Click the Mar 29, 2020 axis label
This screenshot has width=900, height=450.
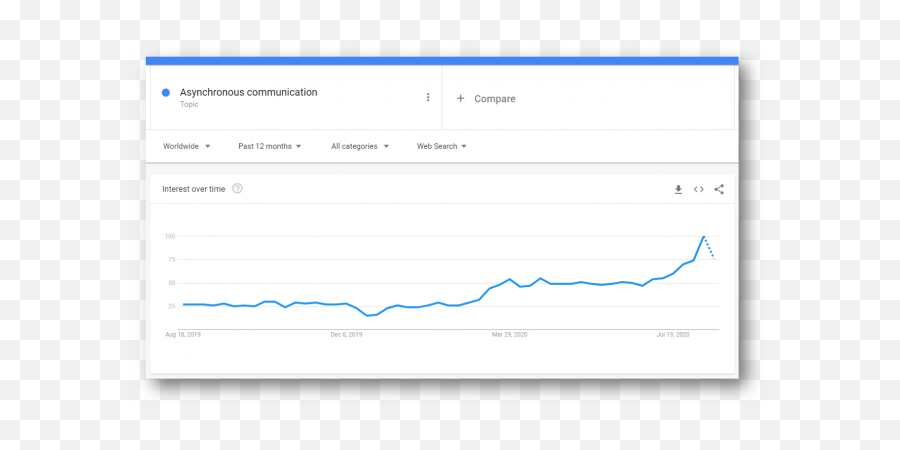click(x=510, y=335)
